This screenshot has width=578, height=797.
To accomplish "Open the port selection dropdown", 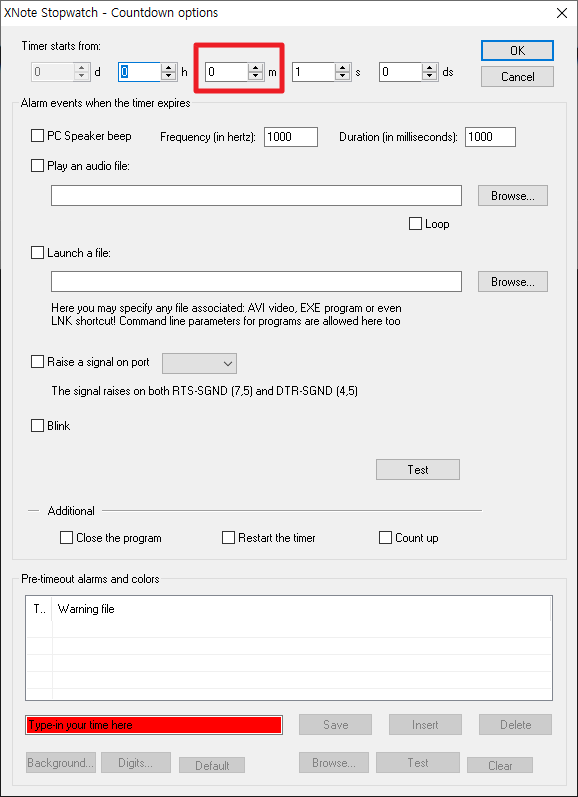I will (x=199, y=363).
